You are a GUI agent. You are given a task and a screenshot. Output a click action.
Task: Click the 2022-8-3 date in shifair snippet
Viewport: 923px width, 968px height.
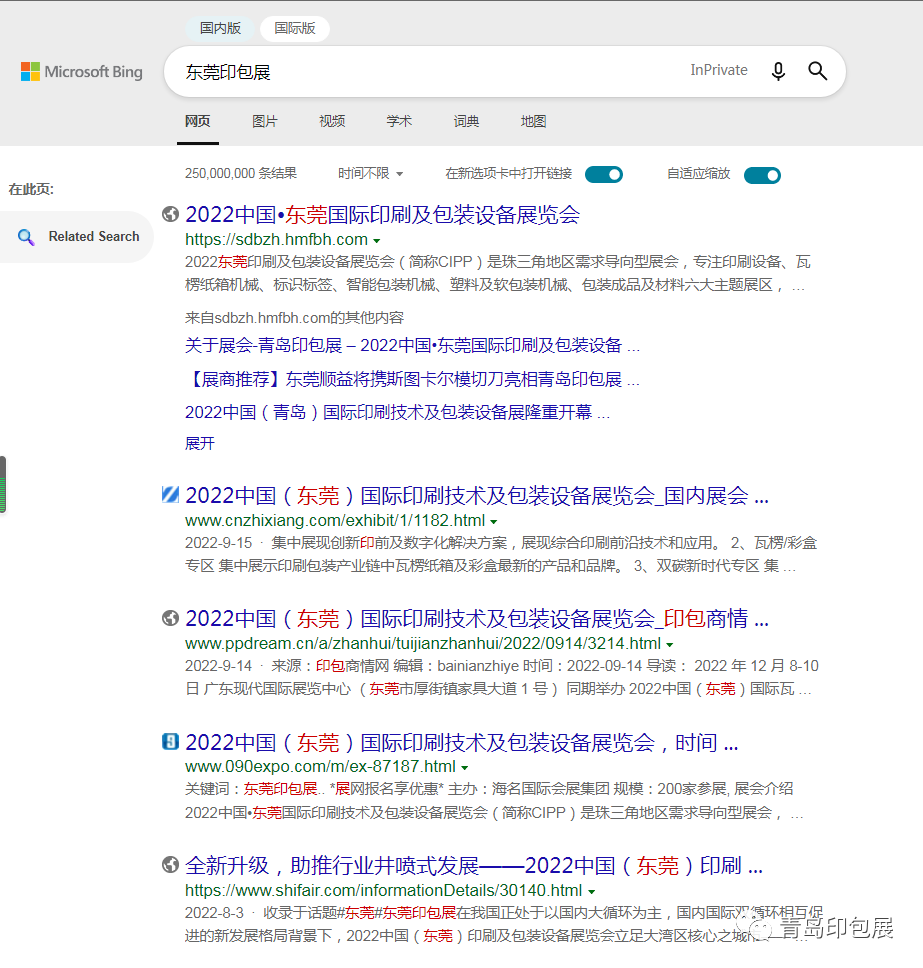[x=214, y=913]
